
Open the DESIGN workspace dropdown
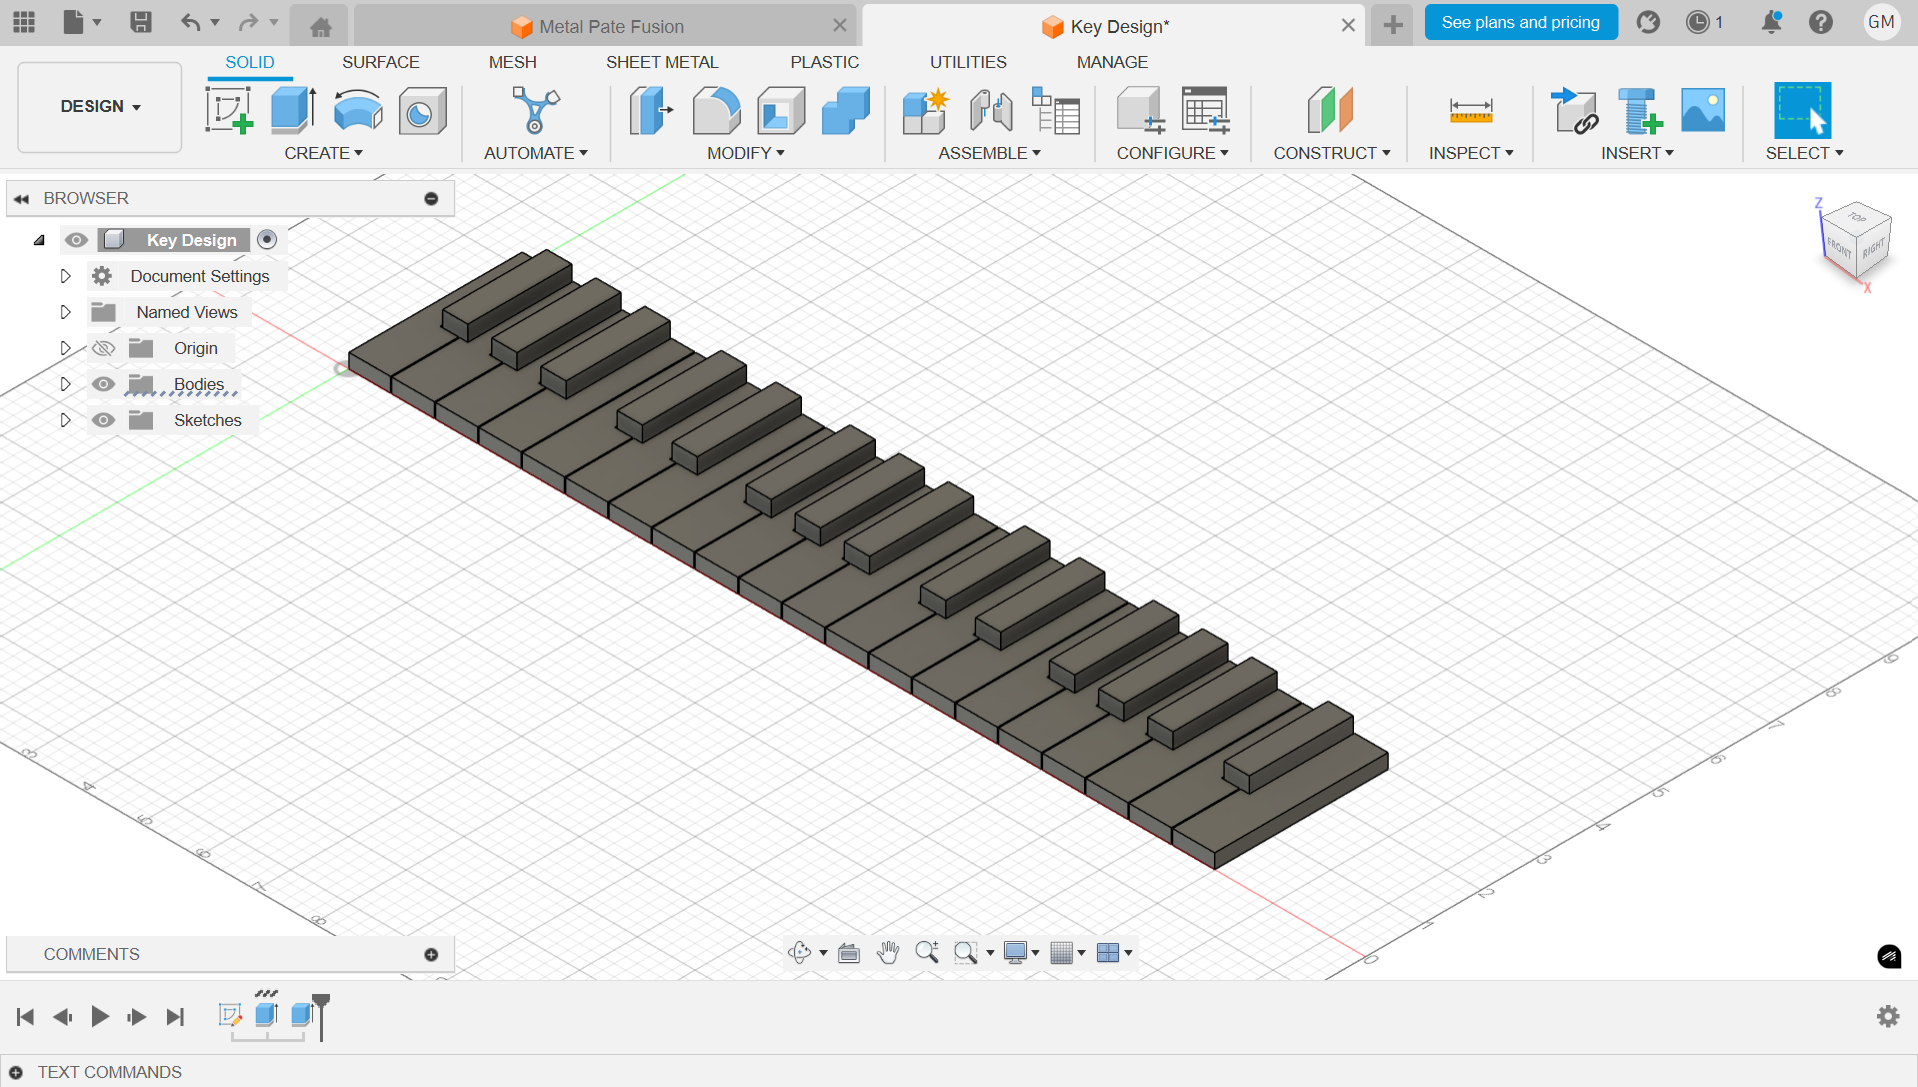coord(100,107)
